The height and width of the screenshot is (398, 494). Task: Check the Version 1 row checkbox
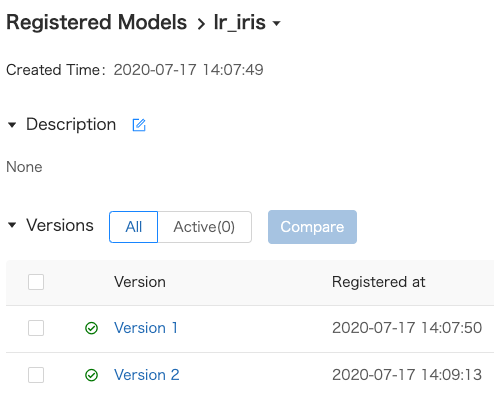(x=36, y=328)
